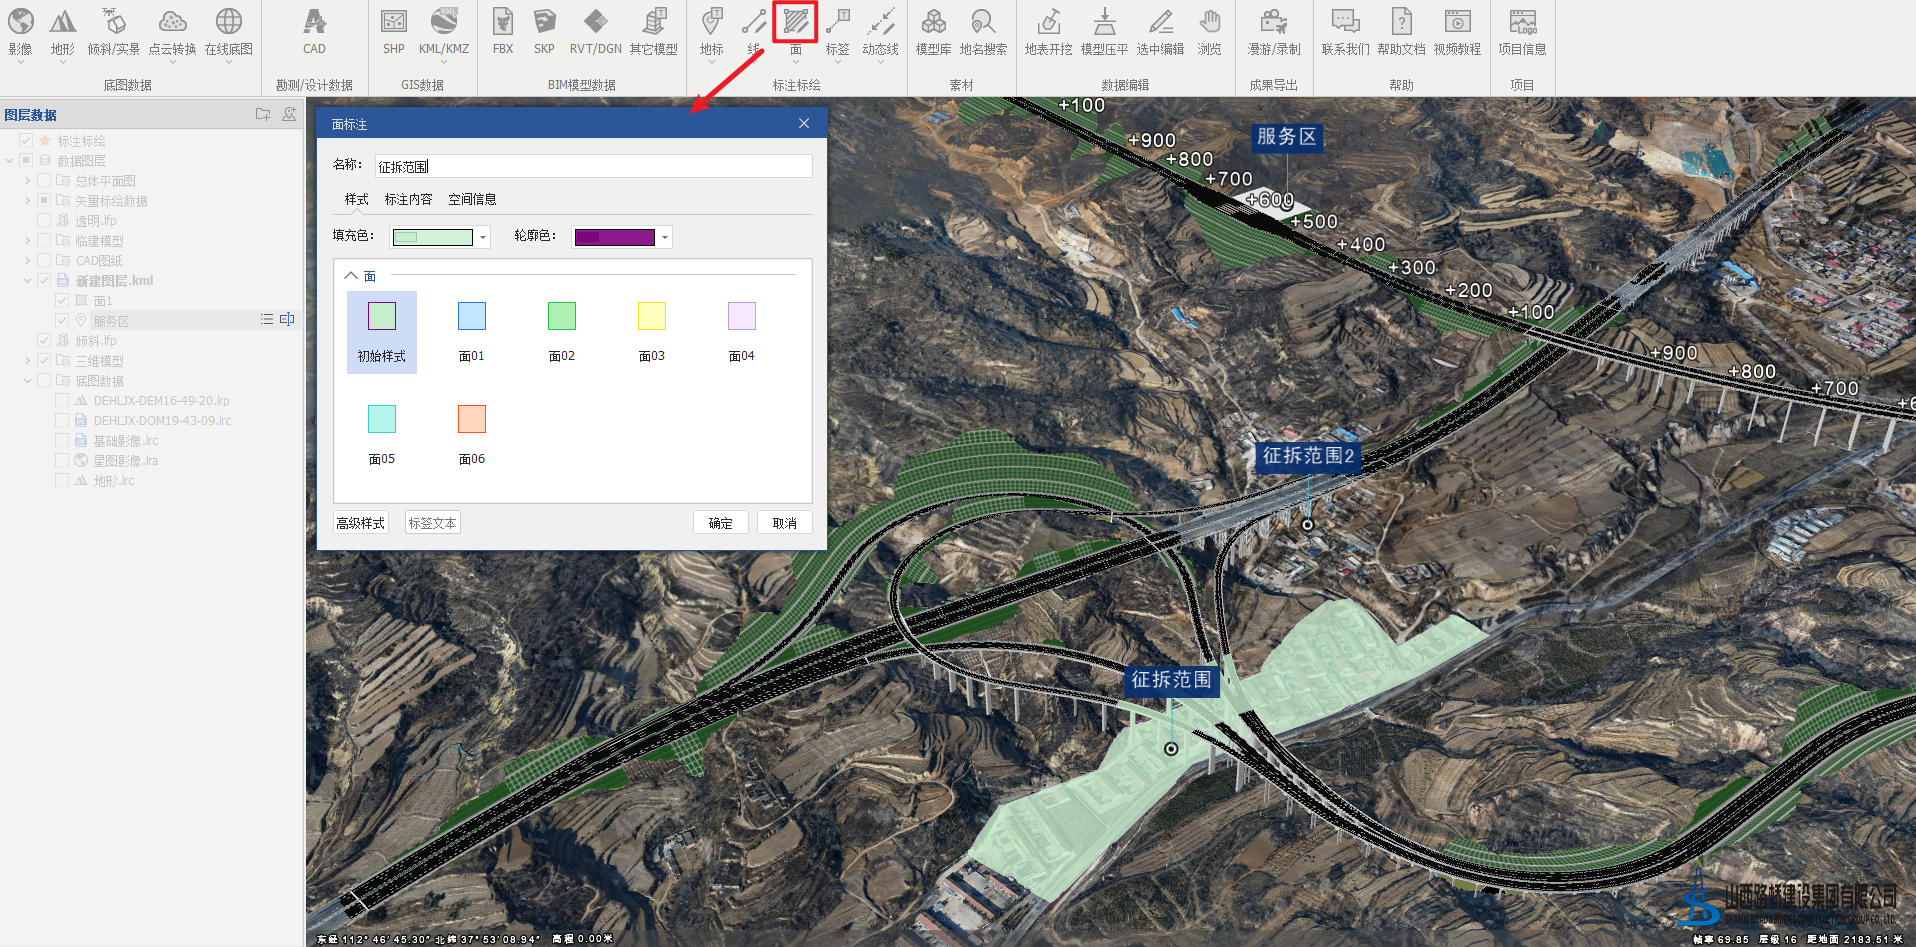Select the 地表开挖 excavation tool
This screenshot has height=947, width=1916.
pyautogui.click(x=1048, y=23)
